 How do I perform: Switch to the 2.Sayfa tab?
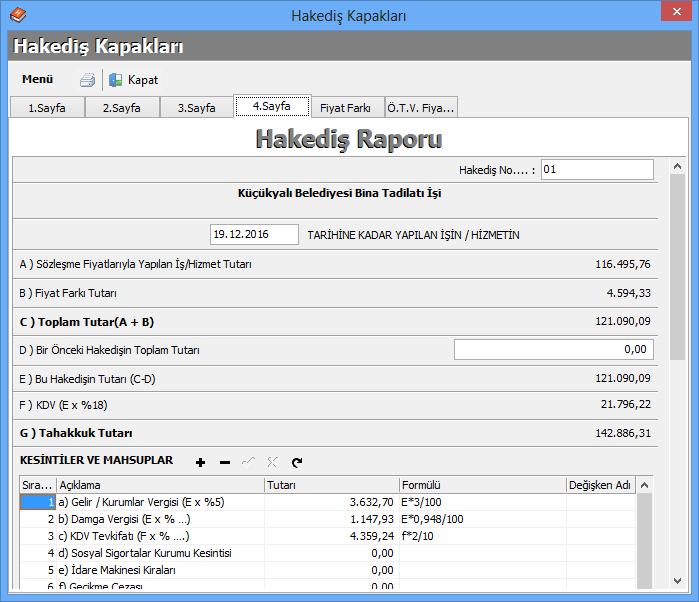coord(122,108)
